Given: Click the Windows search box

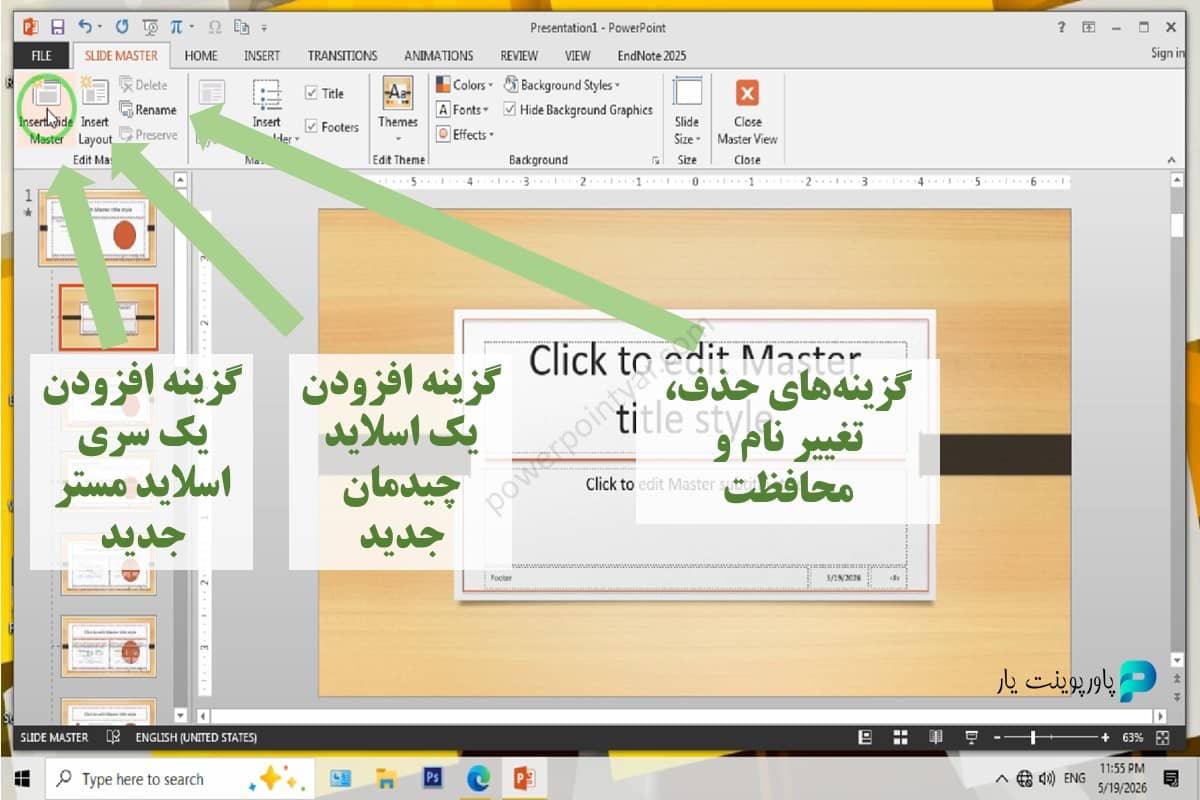Looking at the screenshot, I should click(180, 778).
